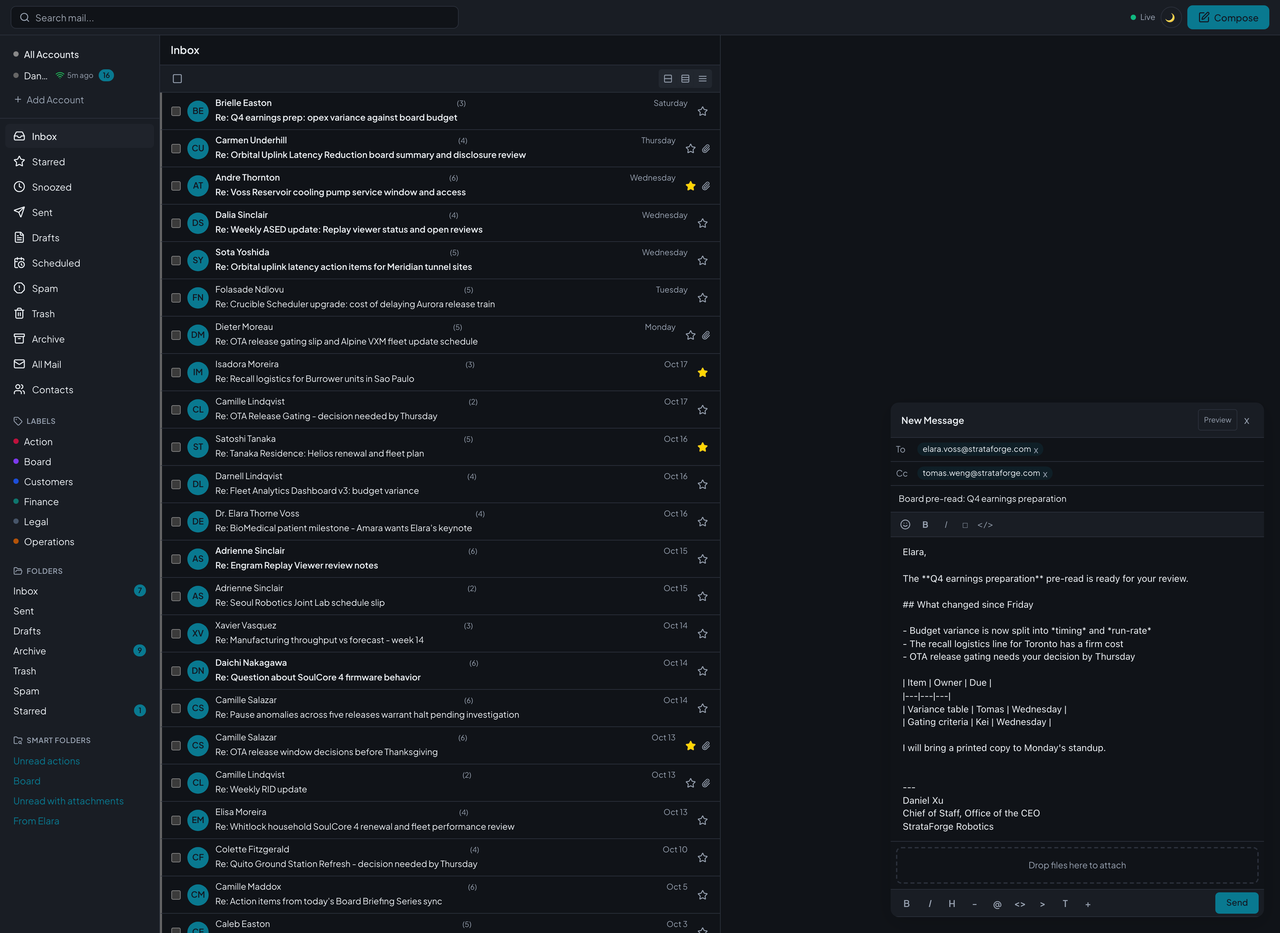Screen dimensions: 1280x933
Task: Unstar the Andre Thornton message
Action: pyautogui.click(x=691, y=186)
